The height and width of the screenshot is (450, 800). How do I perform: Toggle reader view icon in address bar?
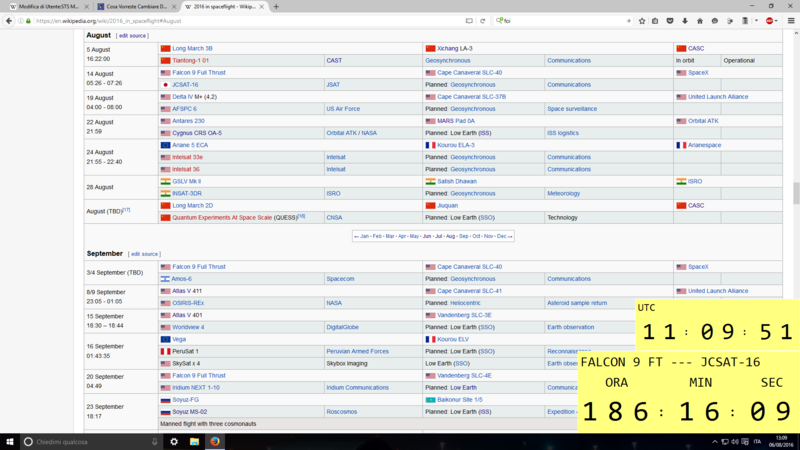click(x=469, y=21)
